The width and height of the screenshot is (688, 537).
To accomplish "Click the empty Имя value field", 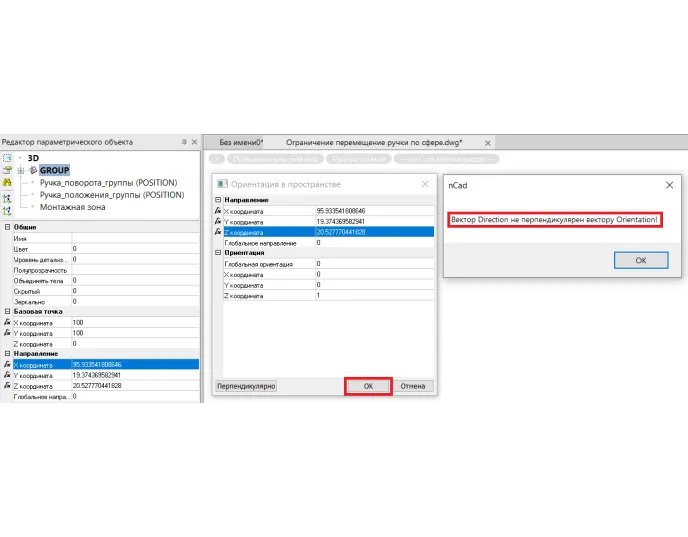I will (x=135, y=238).
